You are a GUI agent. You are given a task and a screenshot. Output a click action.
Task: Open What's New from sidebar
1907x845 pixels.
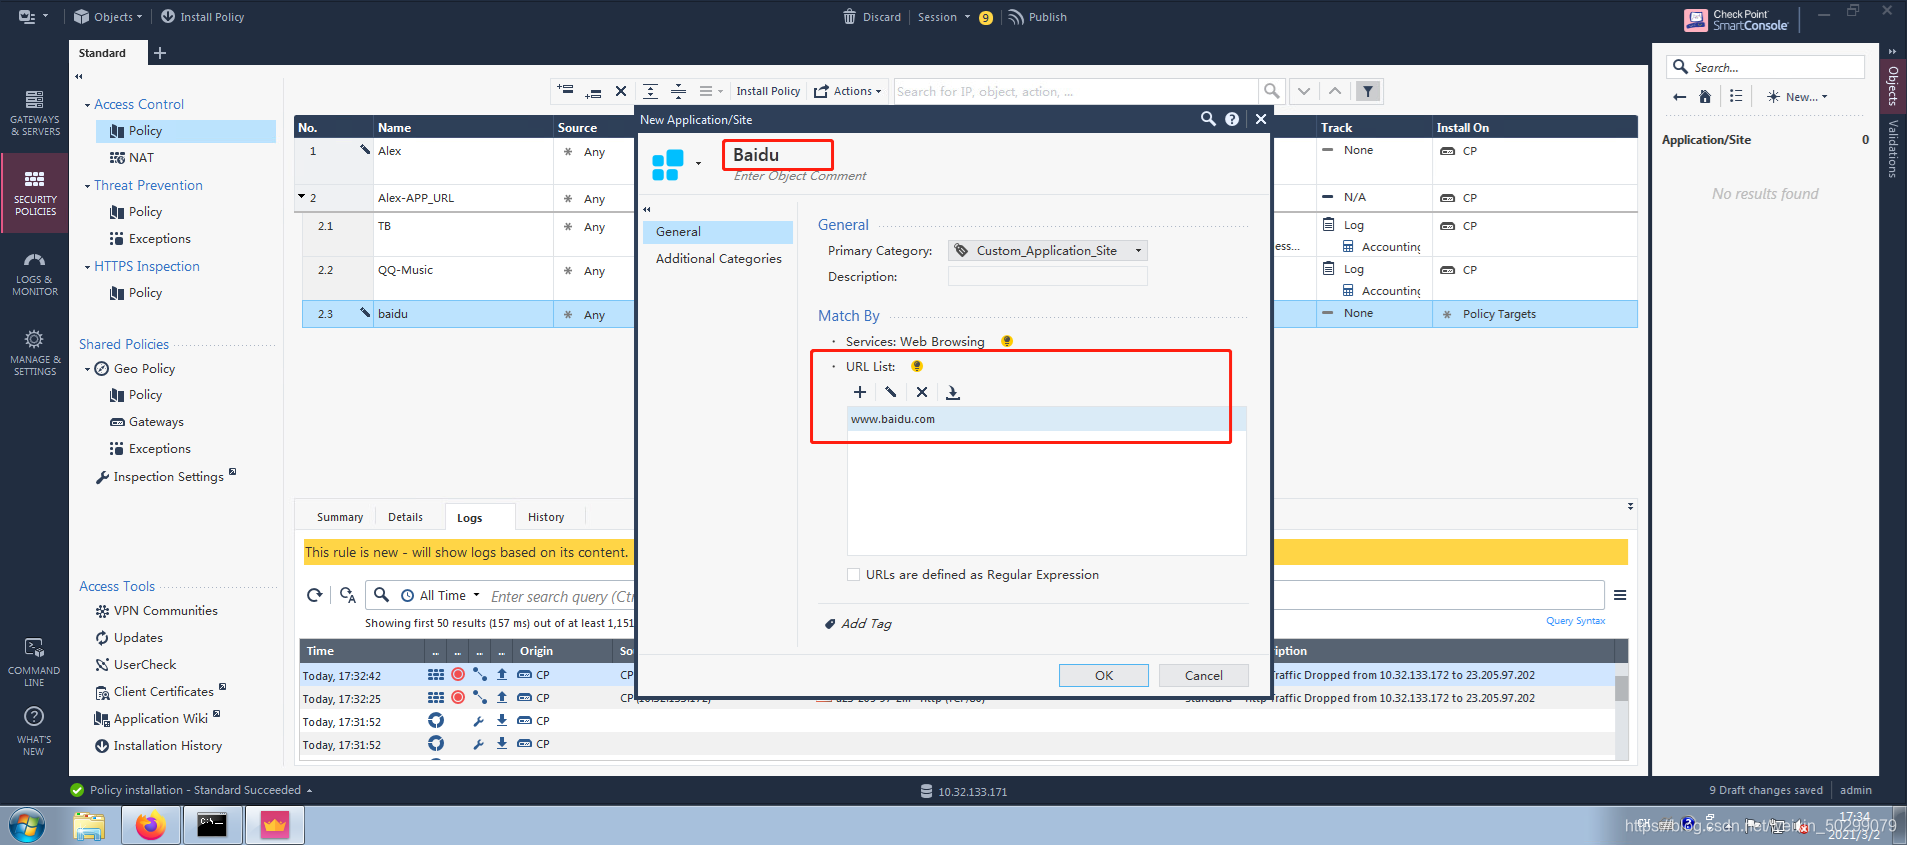34,731
